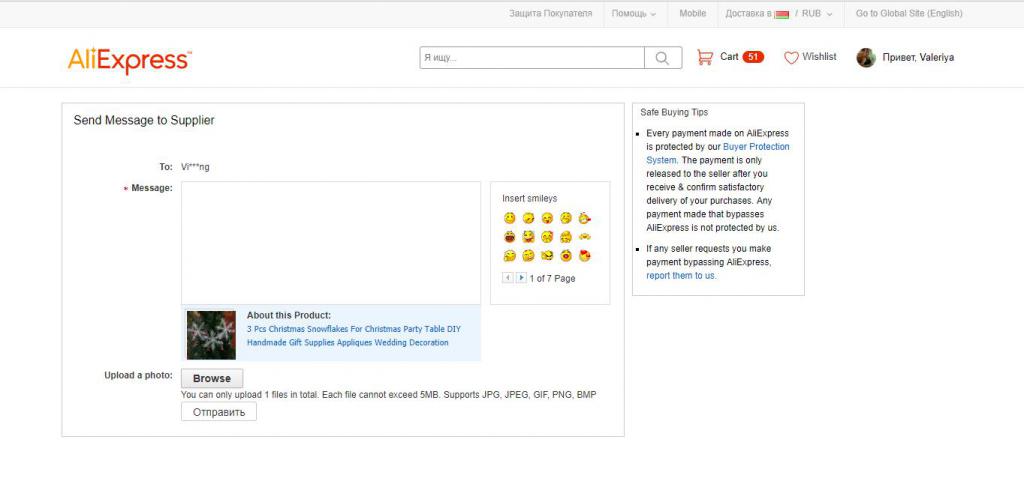Click the Insert smileys label
1024x490 pixels.
[x=530, y=199]
